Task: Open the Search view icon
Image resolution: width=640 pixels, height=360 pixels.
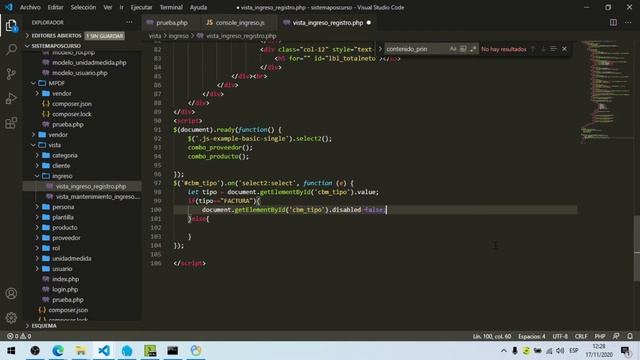Action: click(11, 49)
